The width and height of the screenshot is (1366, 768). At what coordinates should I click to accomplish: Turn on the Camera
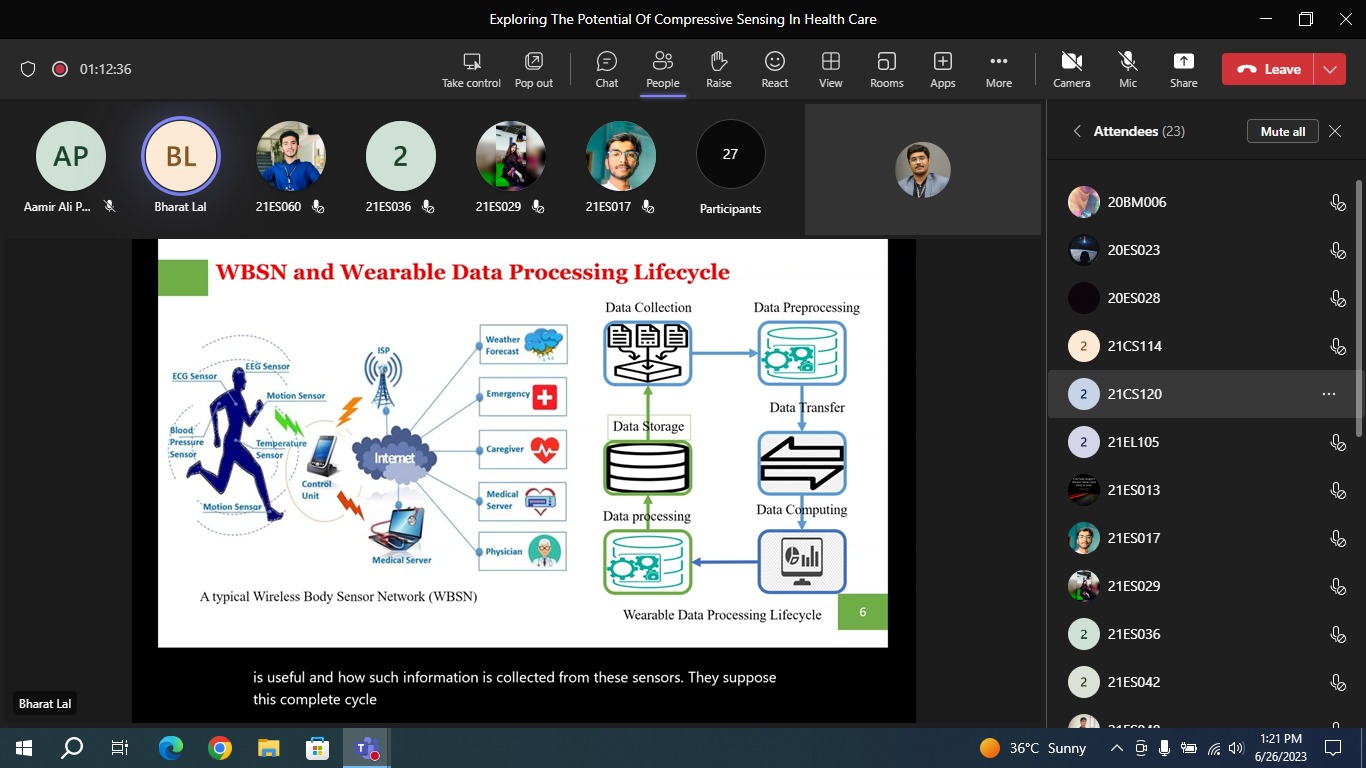click(x=1072, y=69)
